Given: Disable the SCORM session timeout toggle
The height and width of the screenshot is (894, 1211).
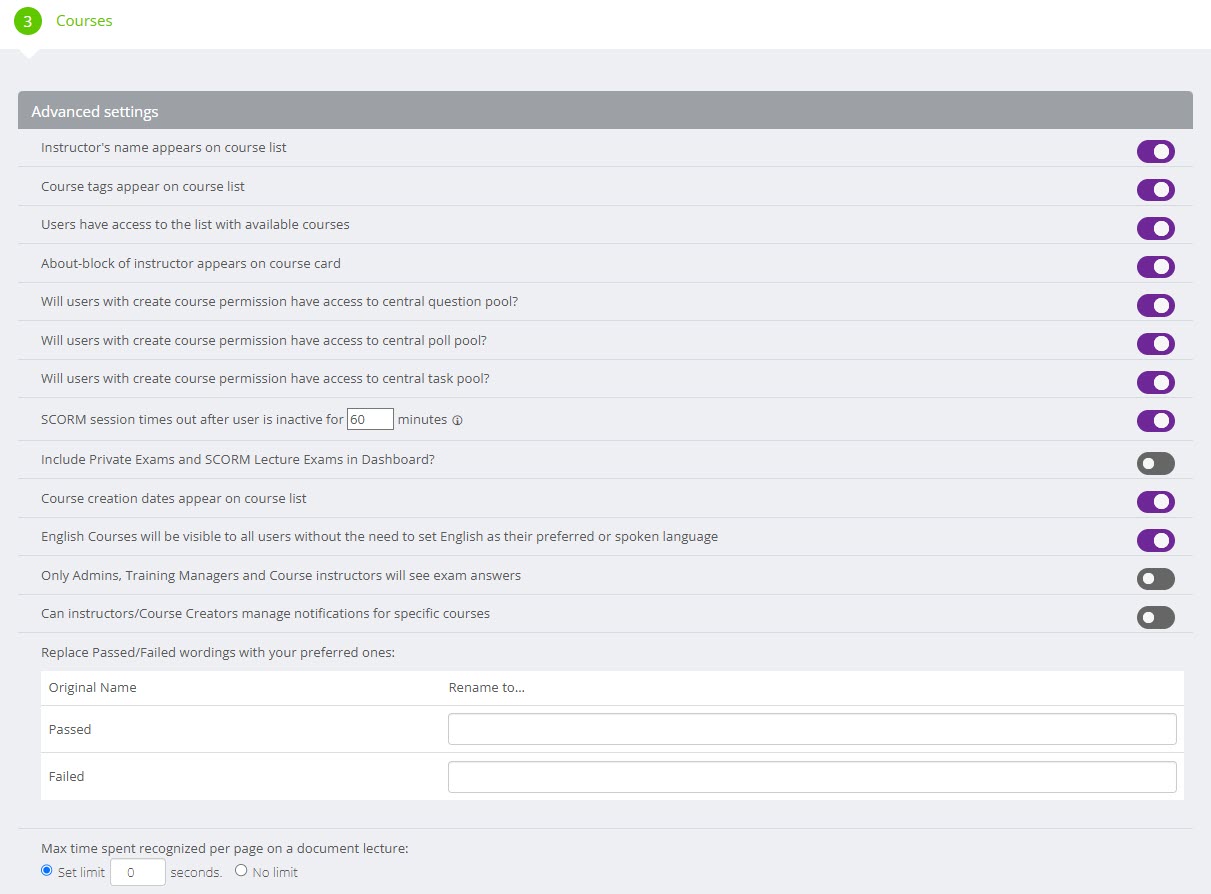Looking at the screenshot, I should pos(1155,421).
